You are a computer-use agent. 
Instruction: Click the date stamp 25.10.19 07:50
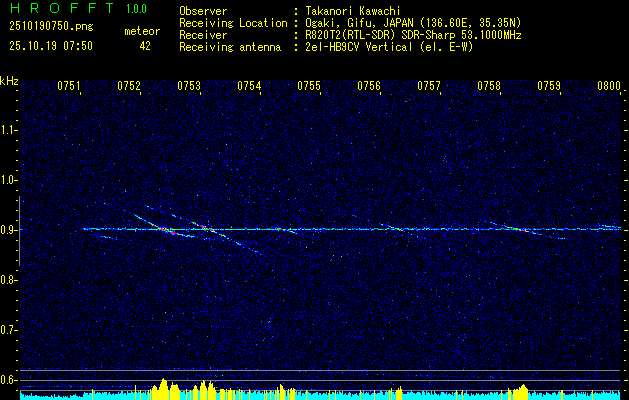[x=51, y=46]
